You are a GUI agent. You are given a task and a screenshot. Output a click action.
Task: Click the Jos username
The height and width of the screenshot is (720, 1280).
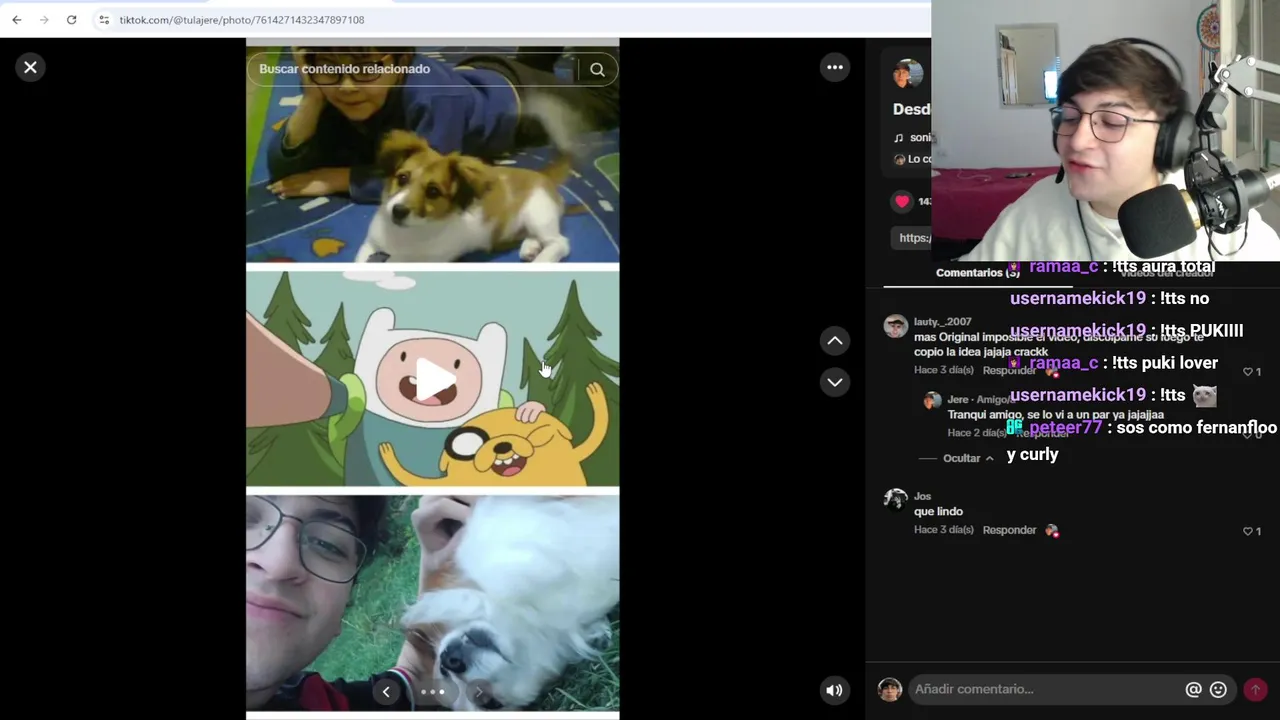[922, 496]
